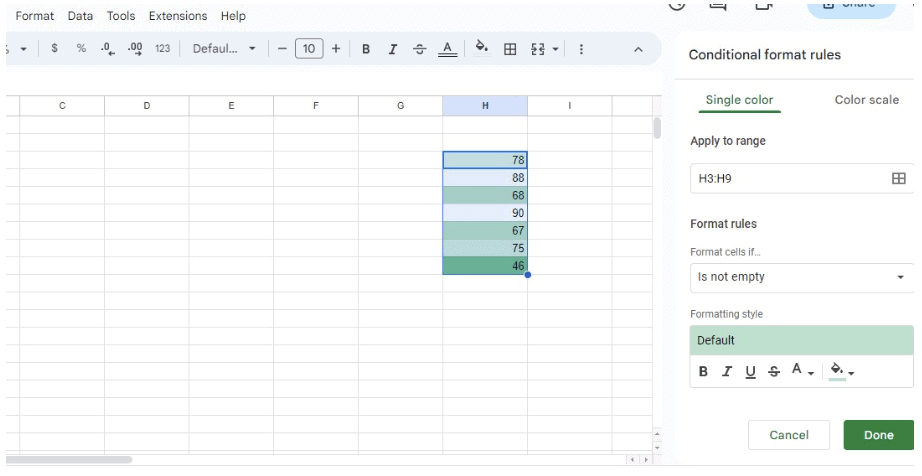Viewport: 922px width, 476px height.
Task: Click the currency format dollar icon
Action: [x=53, y=49]
